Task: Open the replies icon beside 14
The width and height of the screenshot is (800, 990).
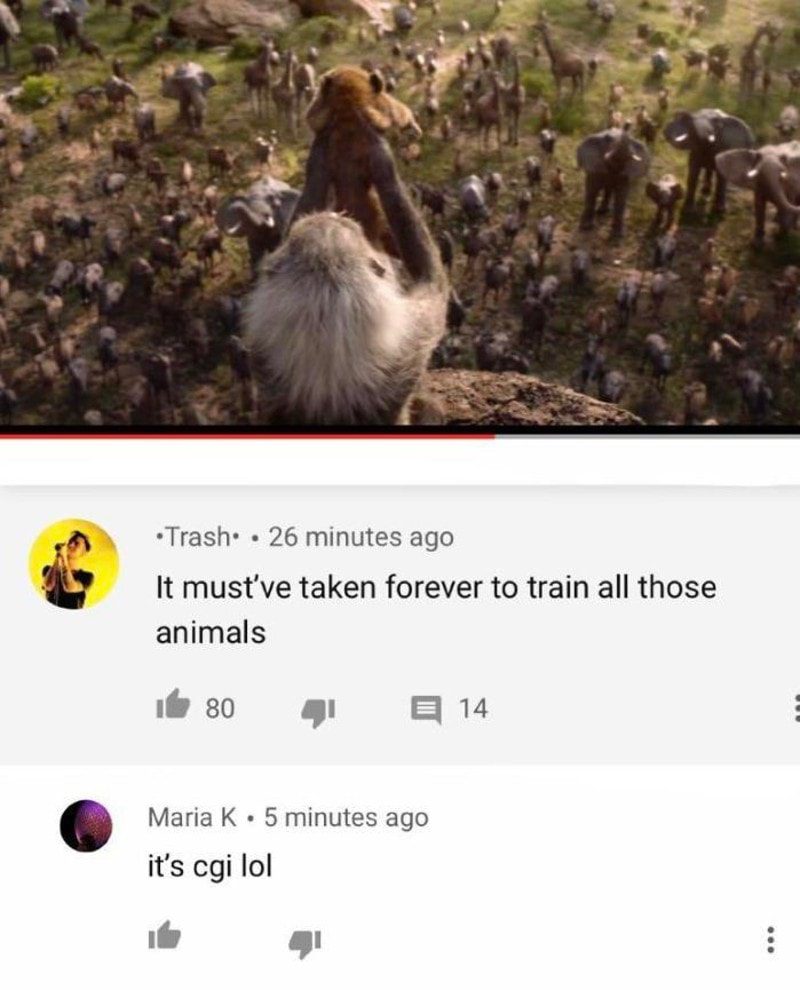Action: 426,709
